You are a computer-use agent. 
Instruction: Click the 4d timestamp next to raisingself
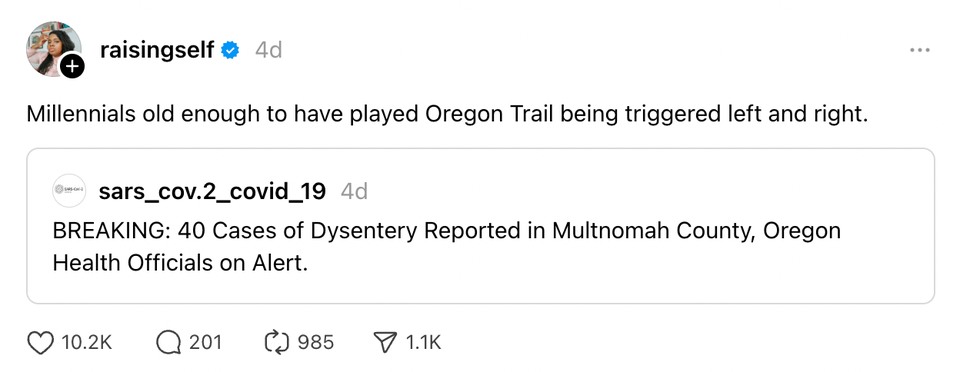tap(268, 50)
